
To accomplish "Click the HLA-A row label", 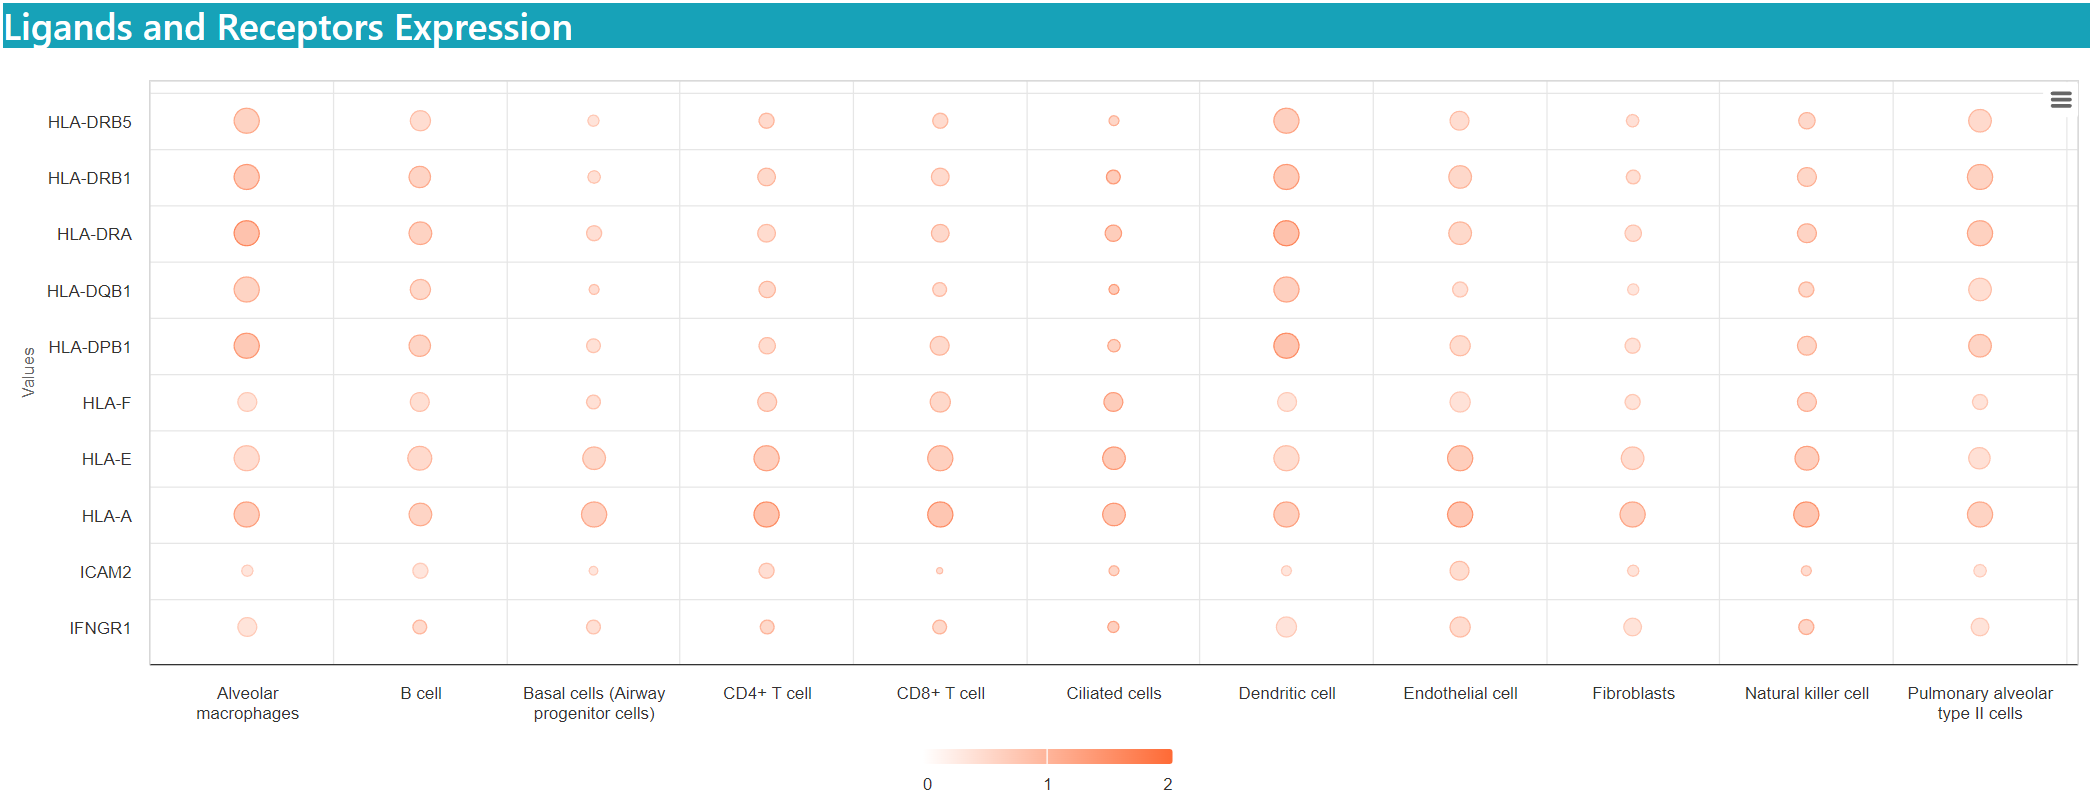I will [106, 516].
